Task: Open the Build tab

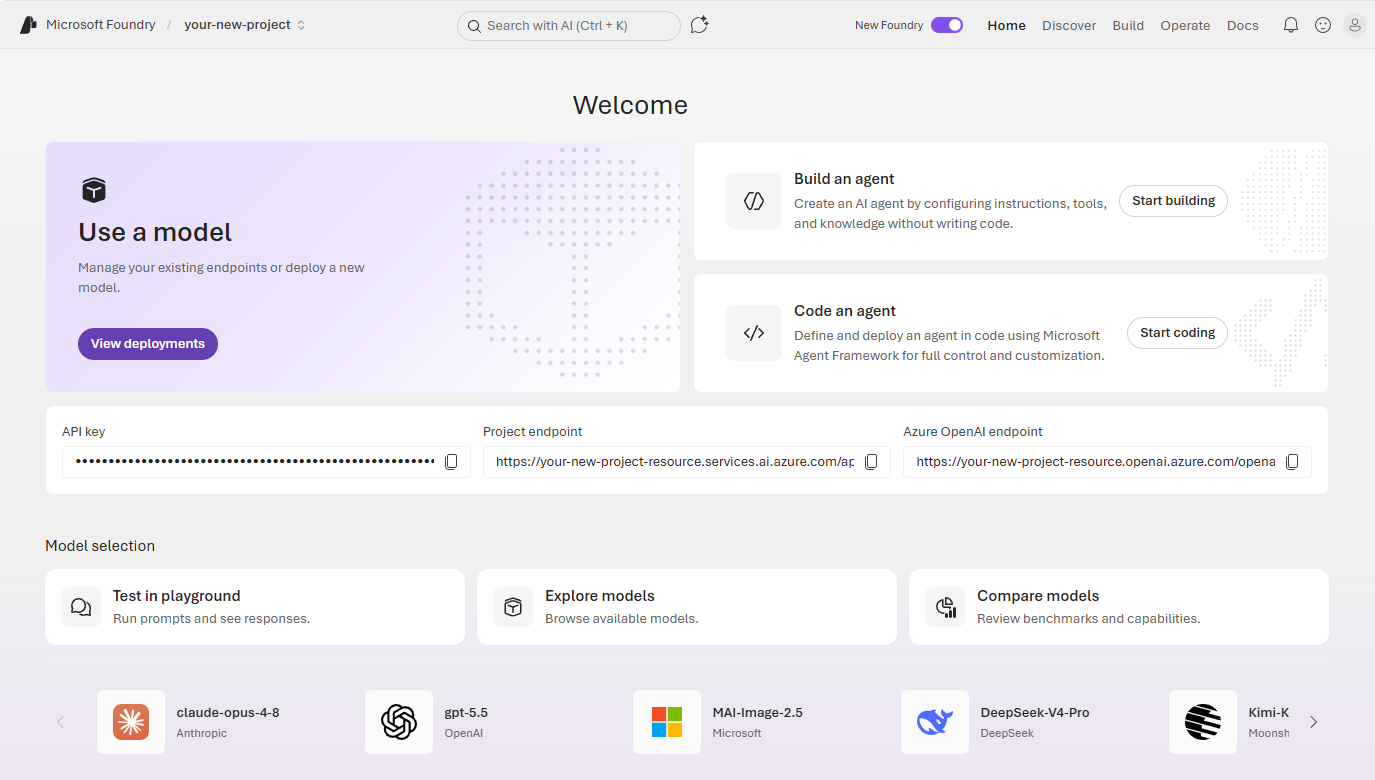Action: 1128,25
